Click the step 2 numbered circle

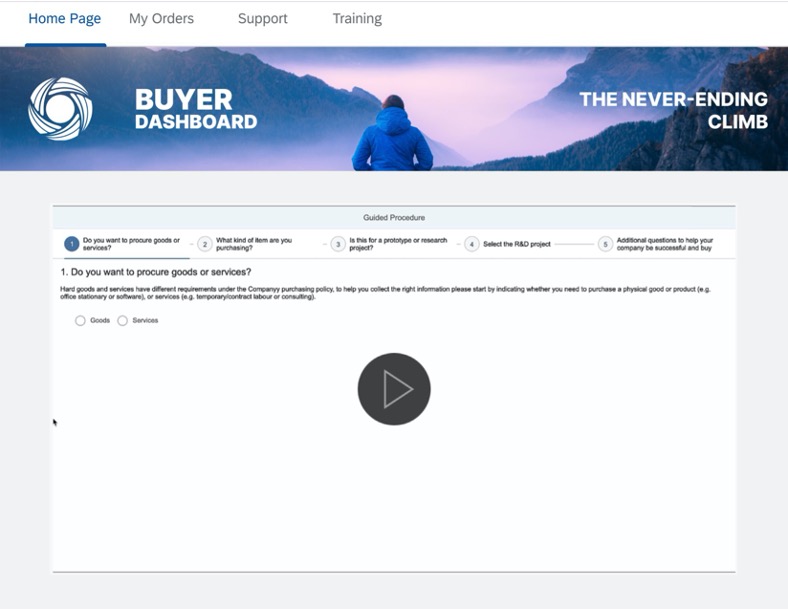[204, 244]
